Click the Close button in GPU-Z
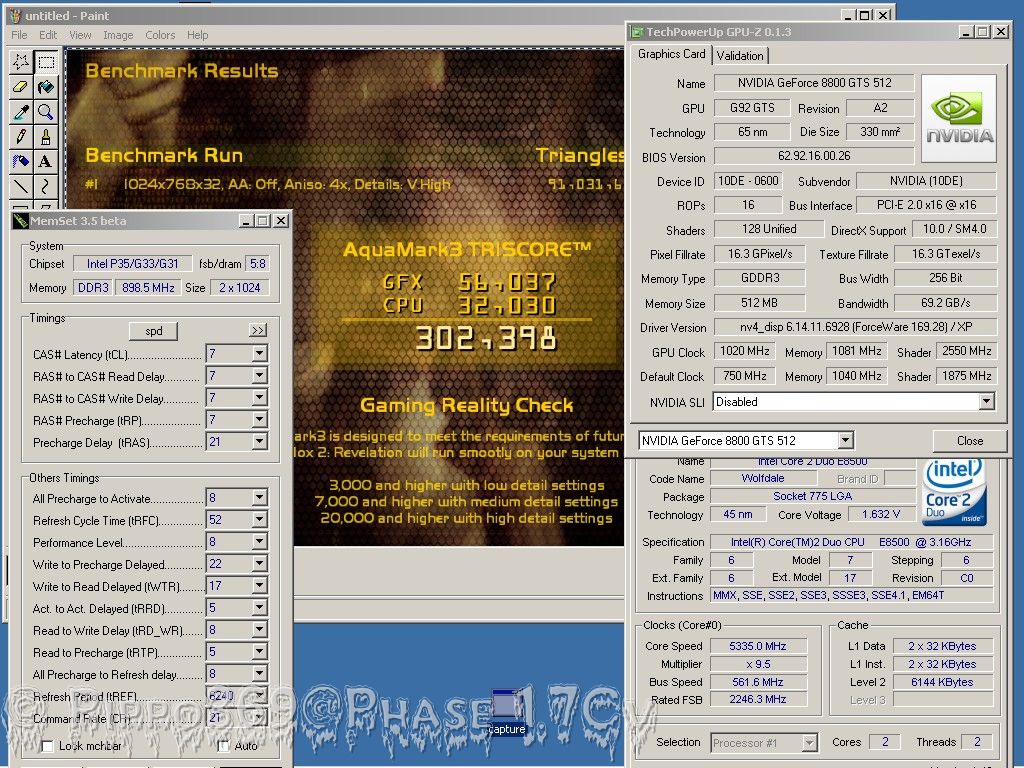1024x768 pixels. (x=970, y=441)
